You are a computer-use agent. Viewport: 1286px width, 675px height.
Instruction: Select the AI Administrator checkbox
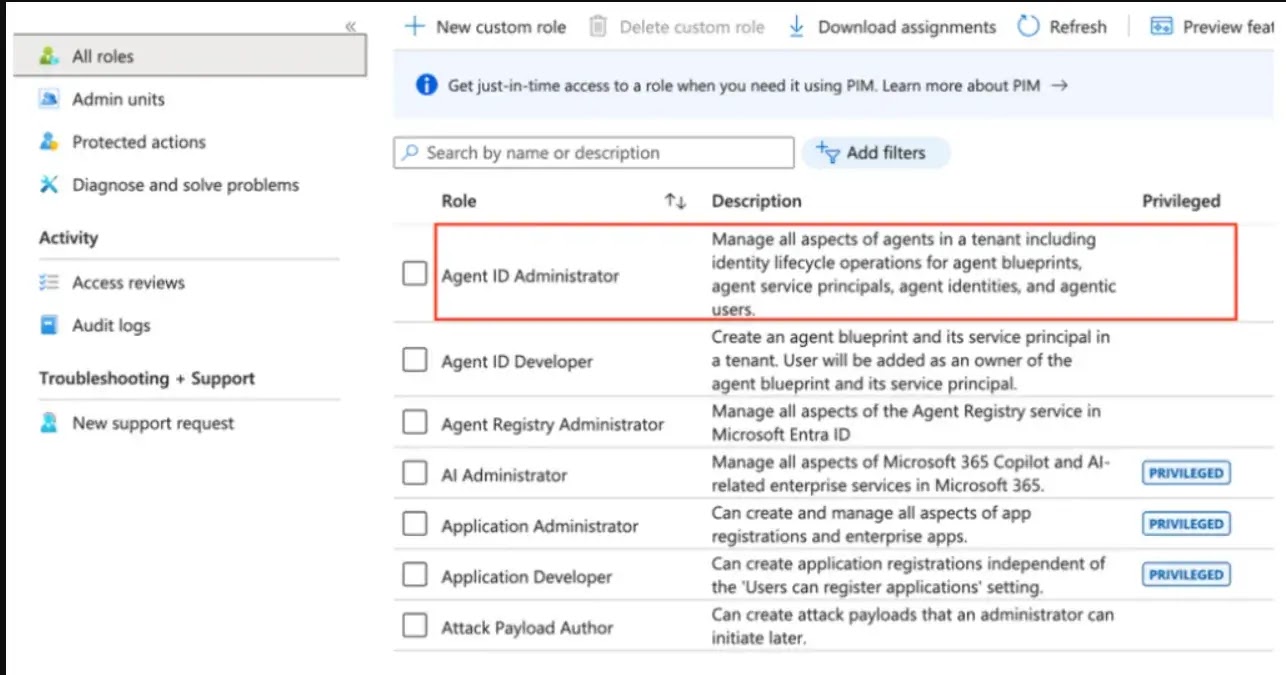(415, 473)
